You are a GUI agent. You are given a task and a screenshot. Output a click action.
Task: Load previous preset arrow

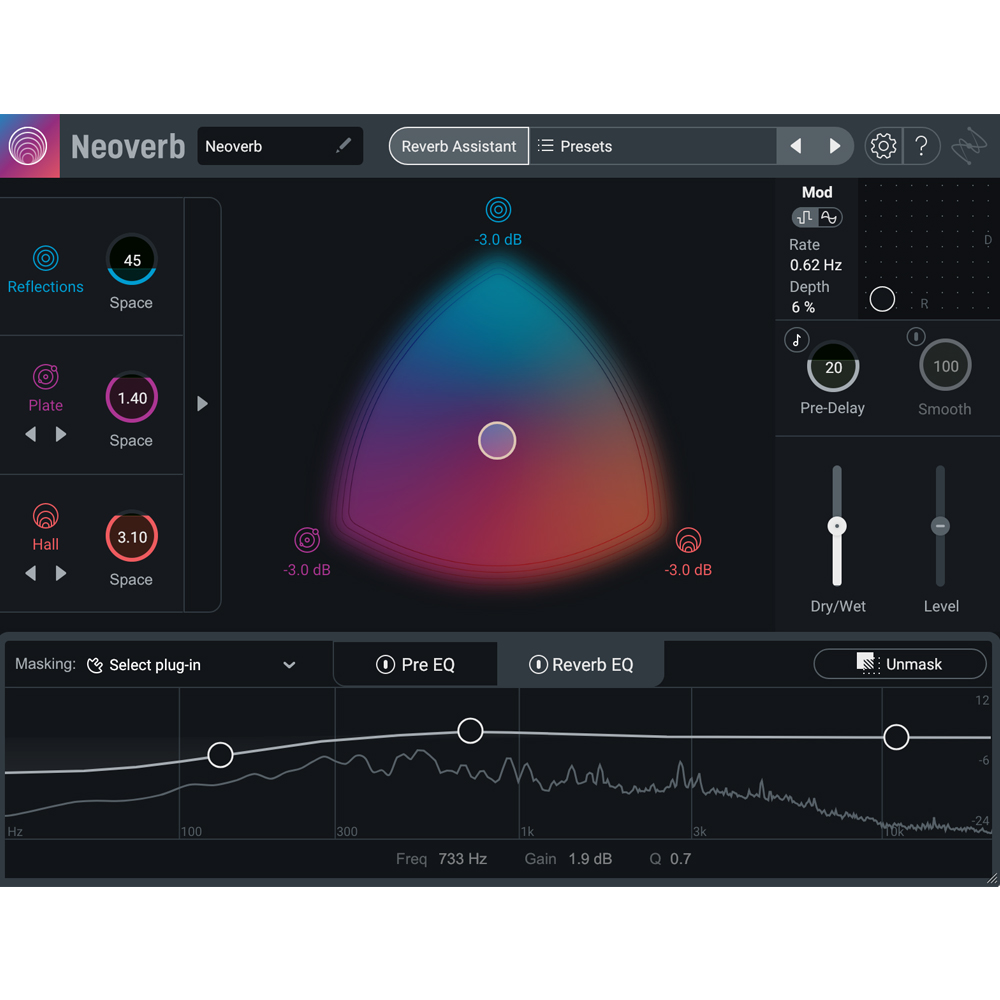[796, 146]
